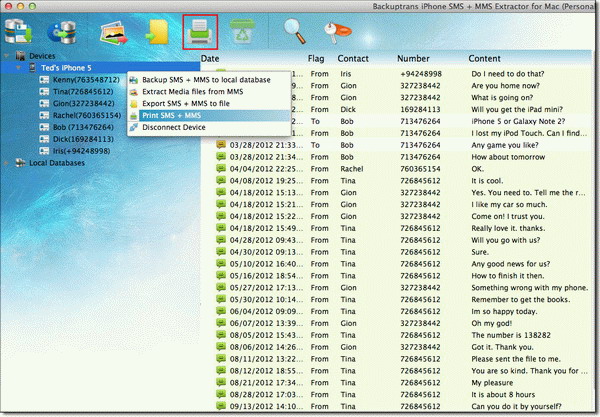The height and width of the screenshot is (417, 600).
Task: Click the message bubble on "Oh my god!" row
Action: click(221, 323)
